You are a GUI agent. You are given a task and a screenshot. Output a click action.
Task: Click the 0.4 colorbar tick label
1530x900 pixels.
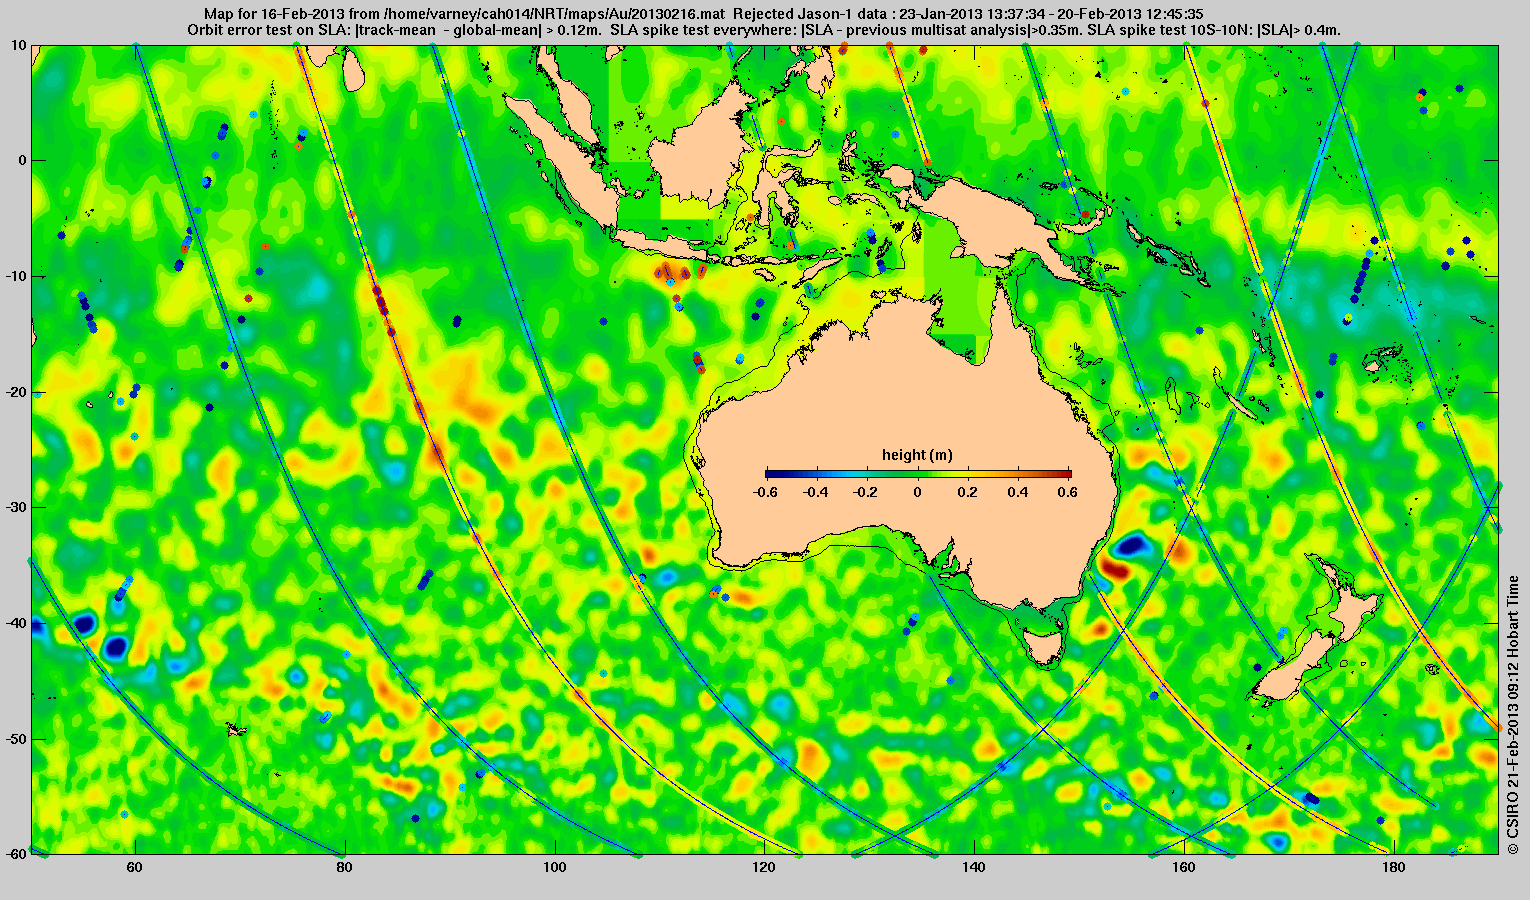tap(1020, 492)
